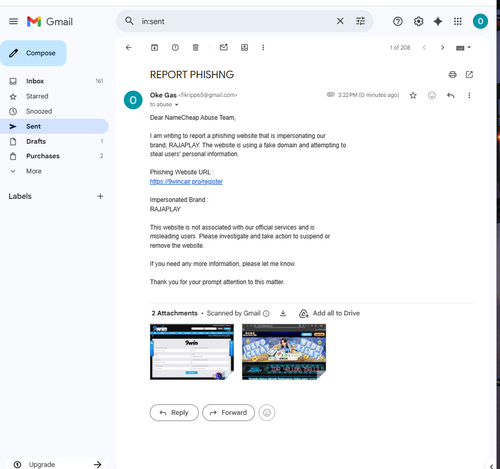Image resolution: width=500 pixels, height=469 pixels.
Task: Click the search magnifier icon
Action: (x=129, y=21)
